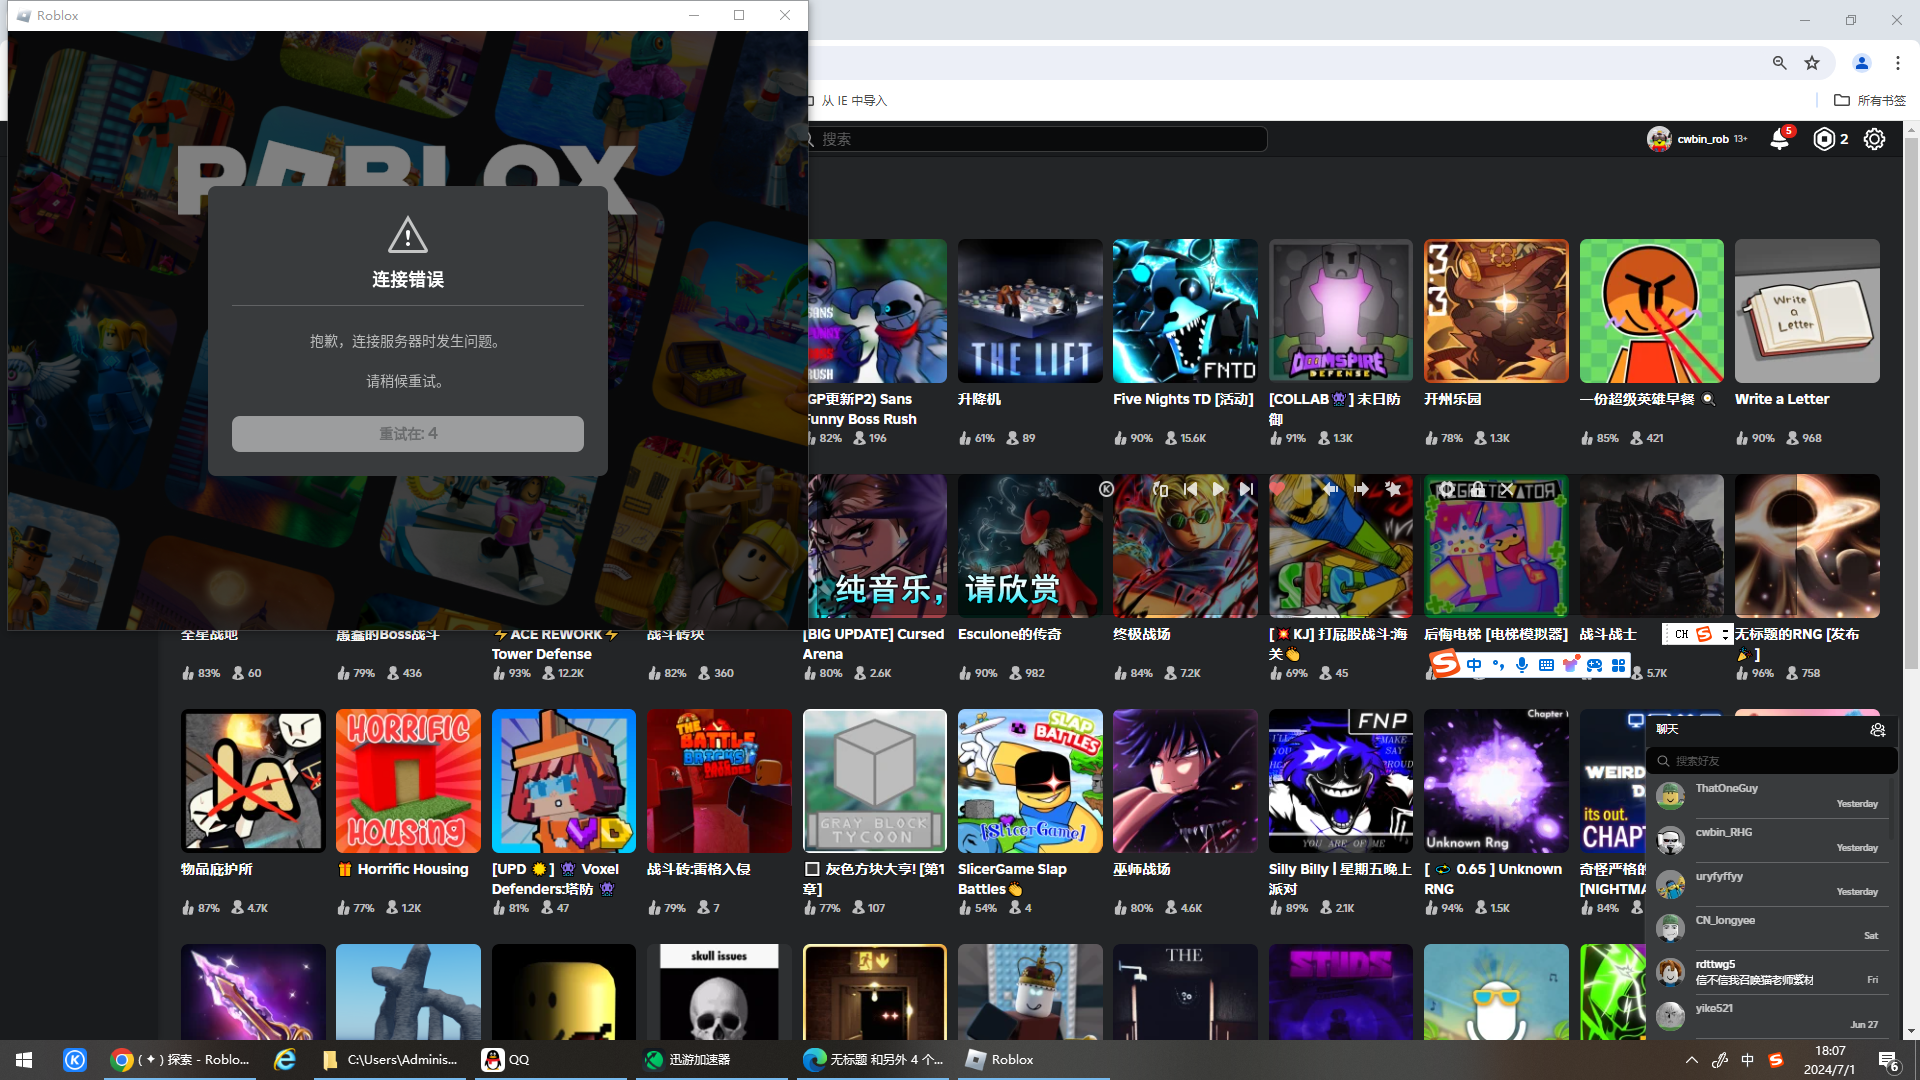Open the Write a Letter game
The height and width of the screenshot is (1080, 1920).
(1807, 311)
